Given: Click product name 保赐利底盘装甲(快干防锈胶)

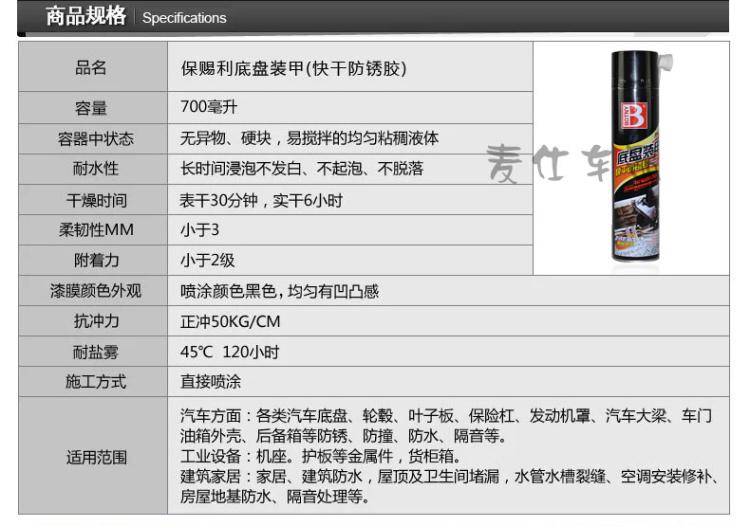Looking at the screenshot, I should [x=294, y=69].
